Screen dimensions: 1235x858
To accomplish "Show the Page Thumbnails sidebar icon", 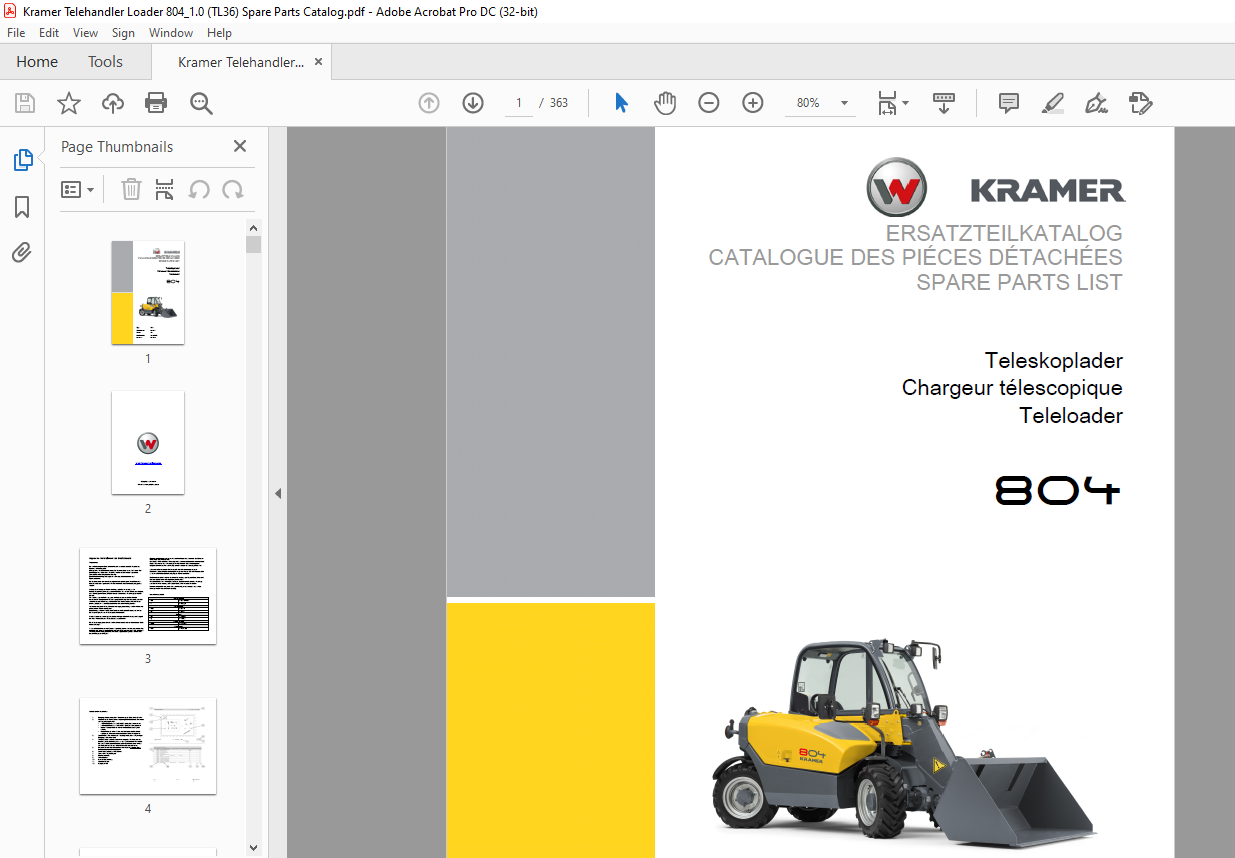I will pos(22,160).
